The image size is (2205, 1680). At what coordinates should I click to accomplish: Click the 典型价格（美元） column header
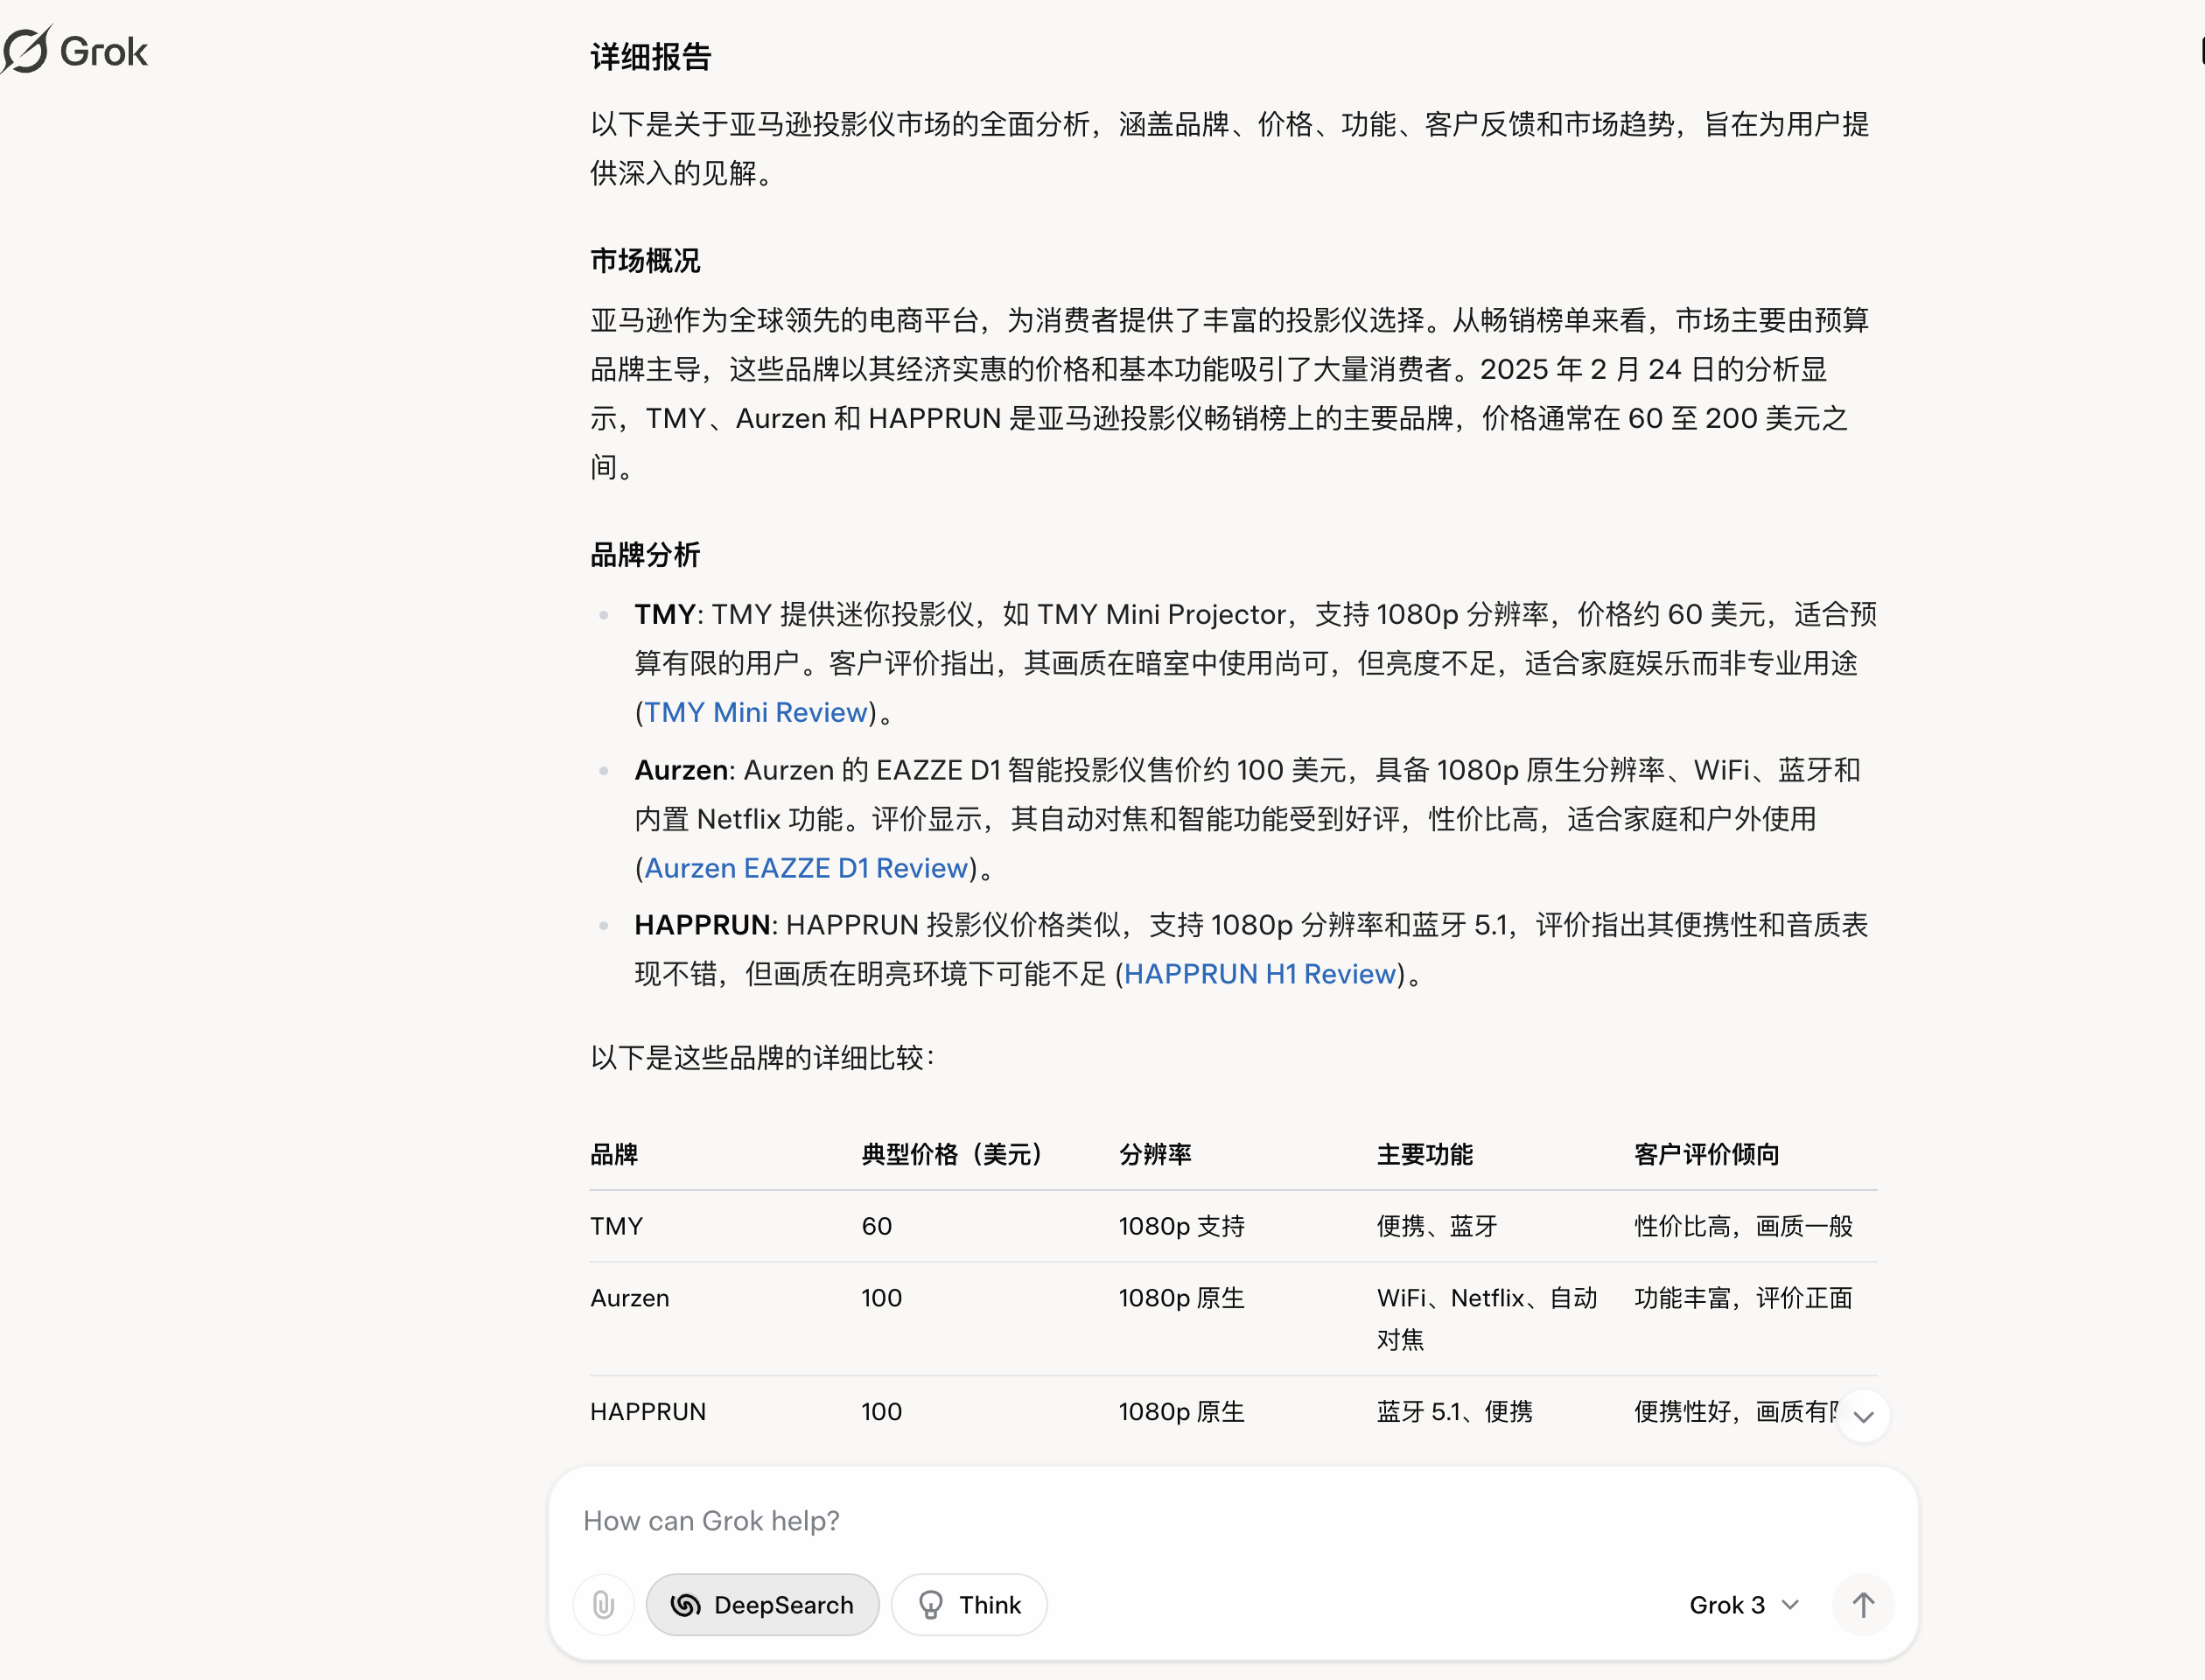pos(952,1155)
